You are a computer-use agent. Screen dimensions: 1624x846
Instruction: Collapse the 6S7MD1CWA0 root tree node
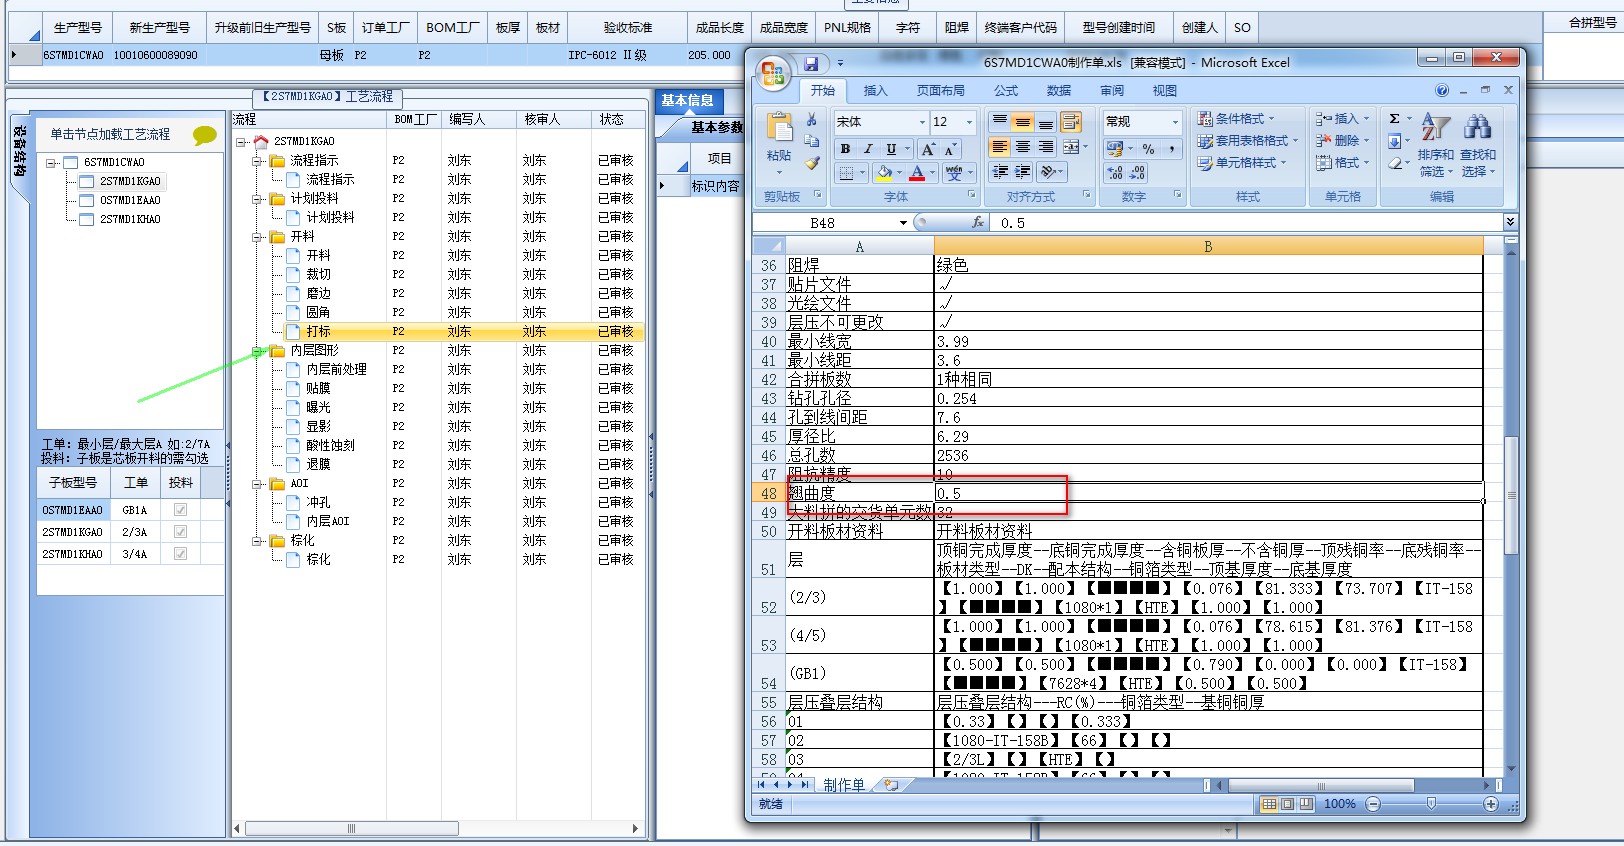[50, 163]
